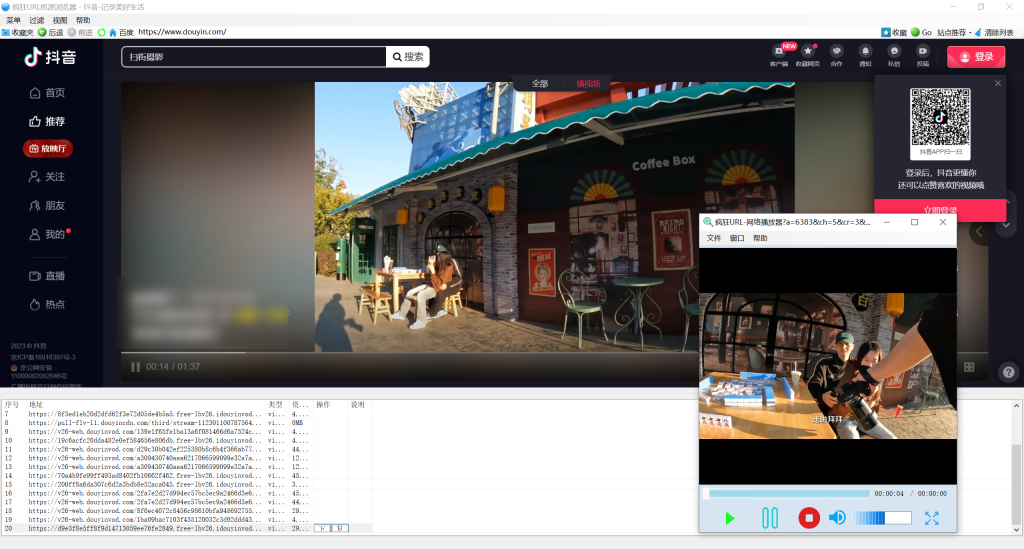Click the grid view icon beside the video
The image size is (1024, 549).
(x=970, y=368)
